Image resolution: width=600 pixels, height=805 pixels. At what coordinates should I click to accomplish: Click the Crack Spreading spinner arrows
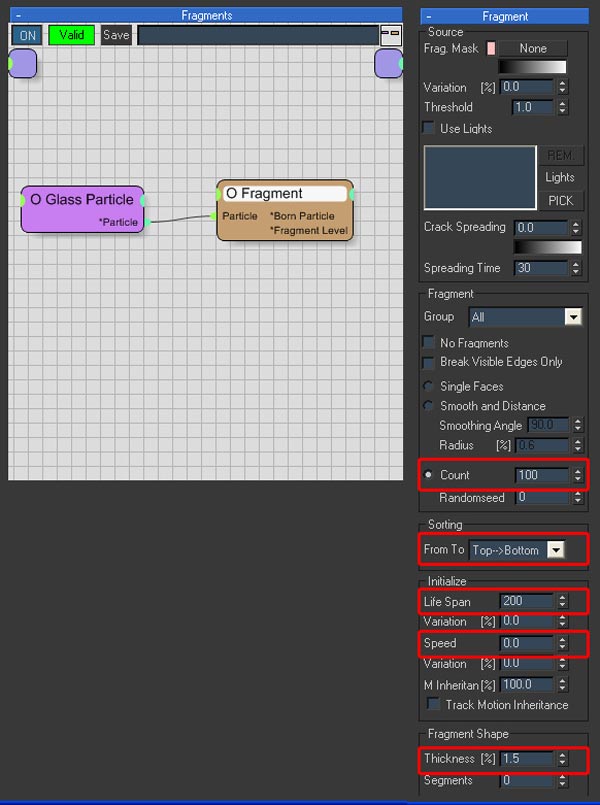pyautogui.click(x=576, y=227)
